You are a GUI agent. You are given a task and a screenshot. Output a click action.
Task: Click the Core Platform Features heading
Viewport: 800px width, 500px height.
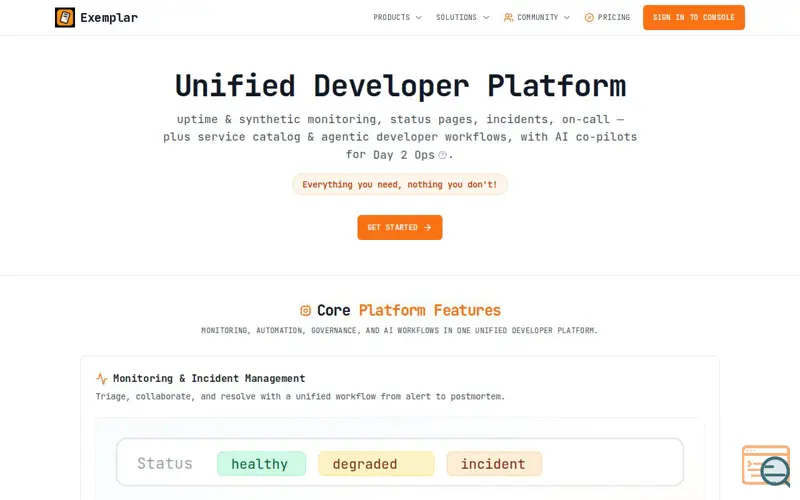click(409, 310)
